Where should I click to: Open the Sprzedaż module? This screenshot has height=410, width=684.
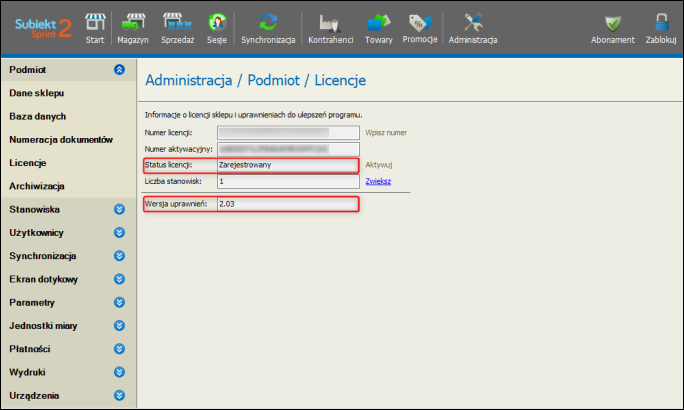(x=177, y=26)
